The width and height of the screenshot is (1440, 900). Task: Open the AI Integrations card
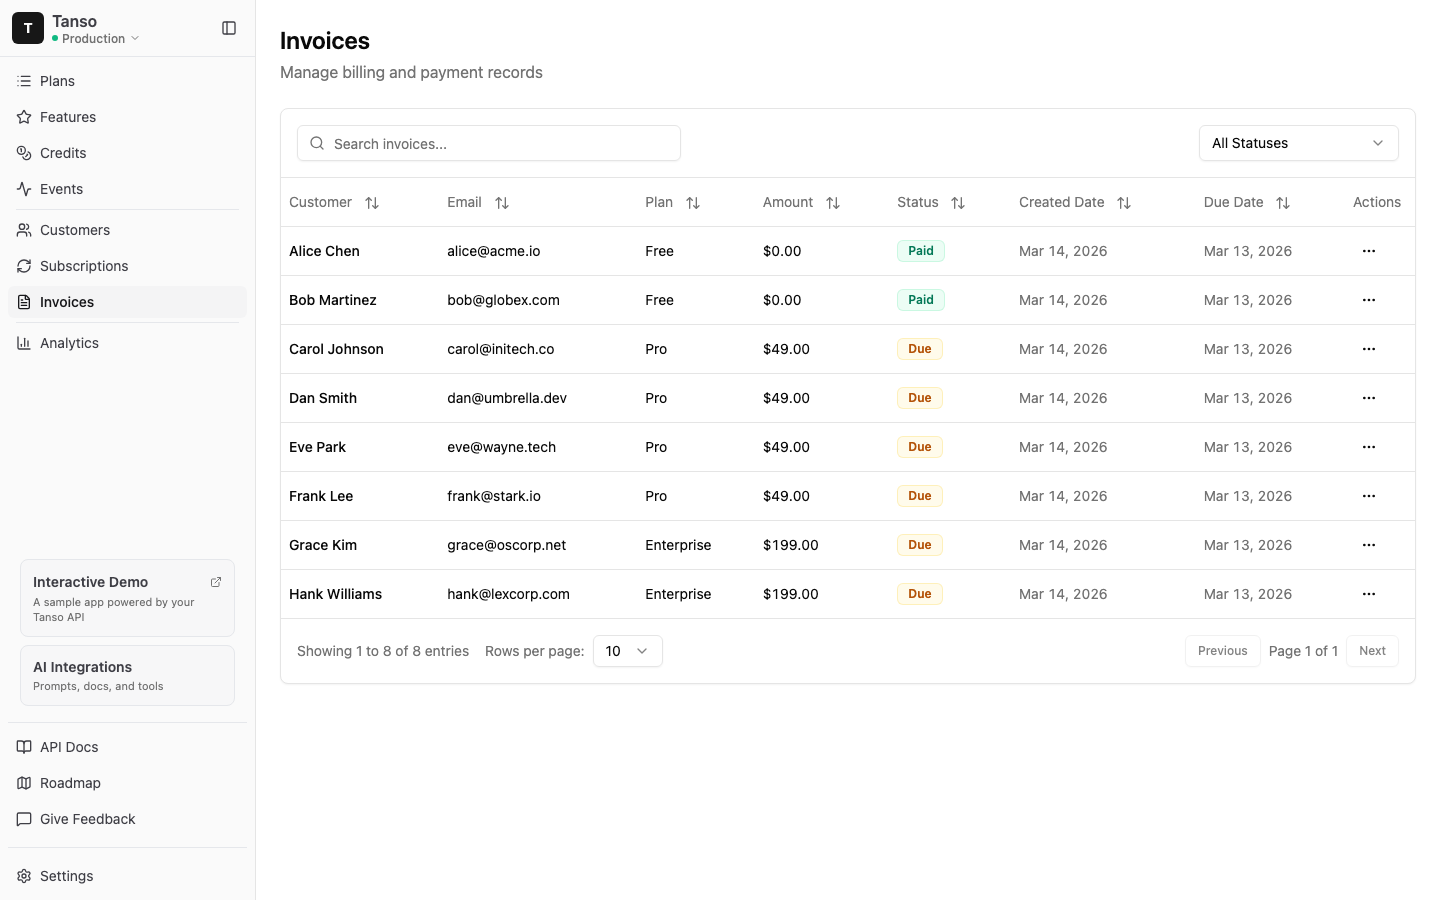click(x=127, y=675)
